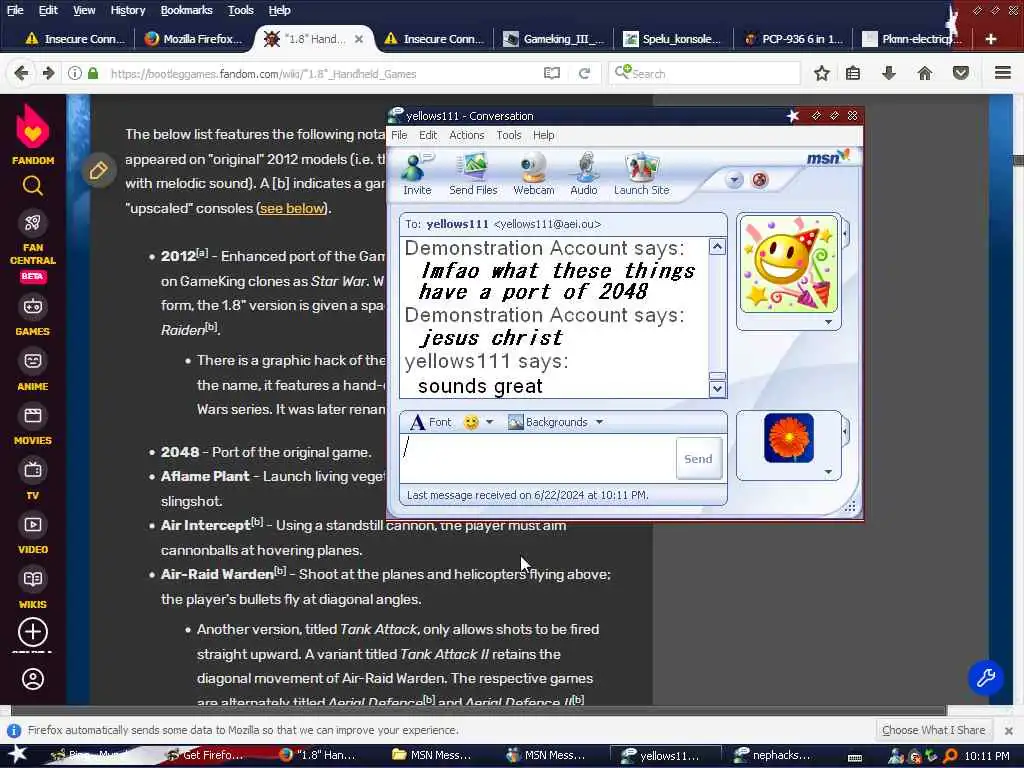This screenshot has height=768, width=1024.
Task: Show bookmarks list icon
Action: pos(853,73)
